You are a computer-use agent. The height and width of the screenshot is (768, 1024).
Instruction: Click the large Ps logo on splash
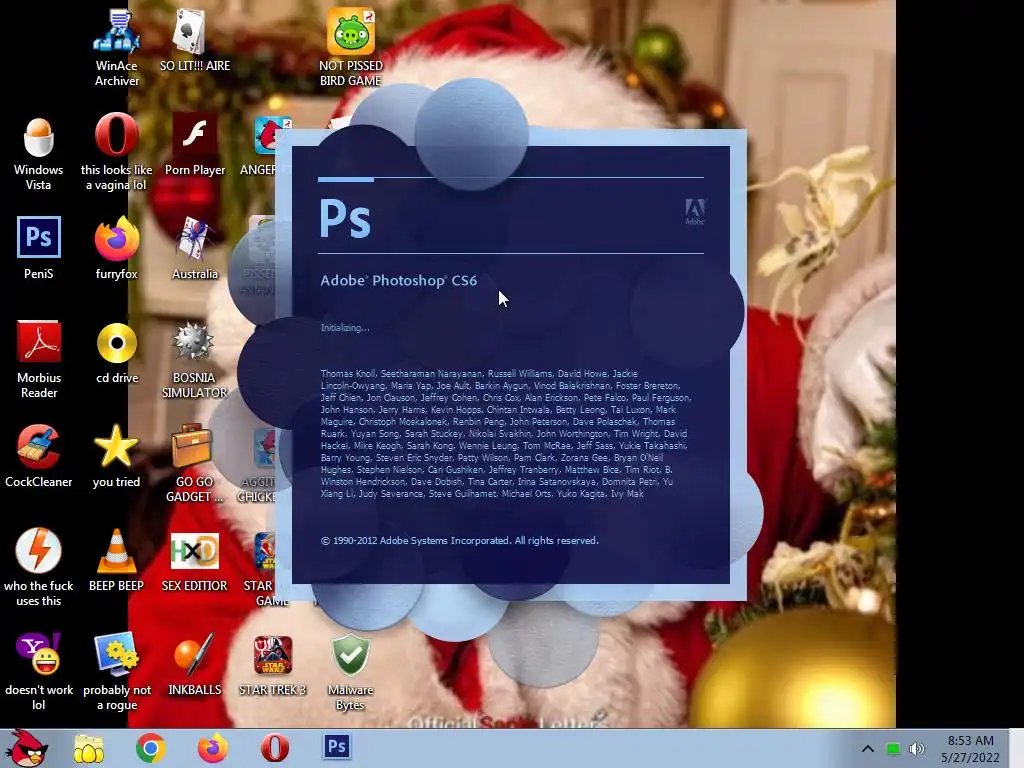click(345, 218)
